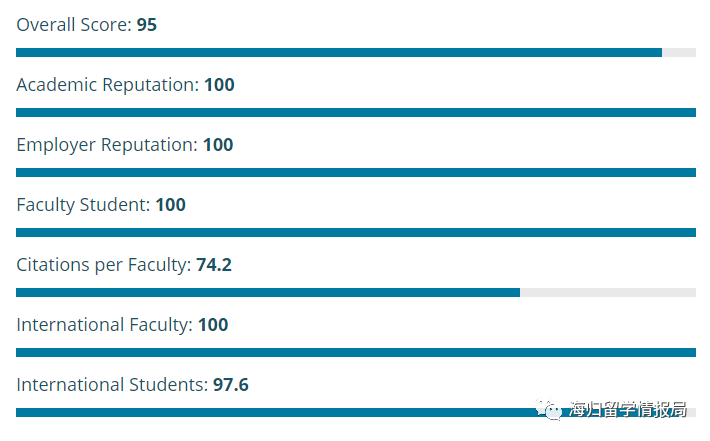710x441 pixels.
Task: Select the Citations per Faculty label
Action: tap(104, 265)
